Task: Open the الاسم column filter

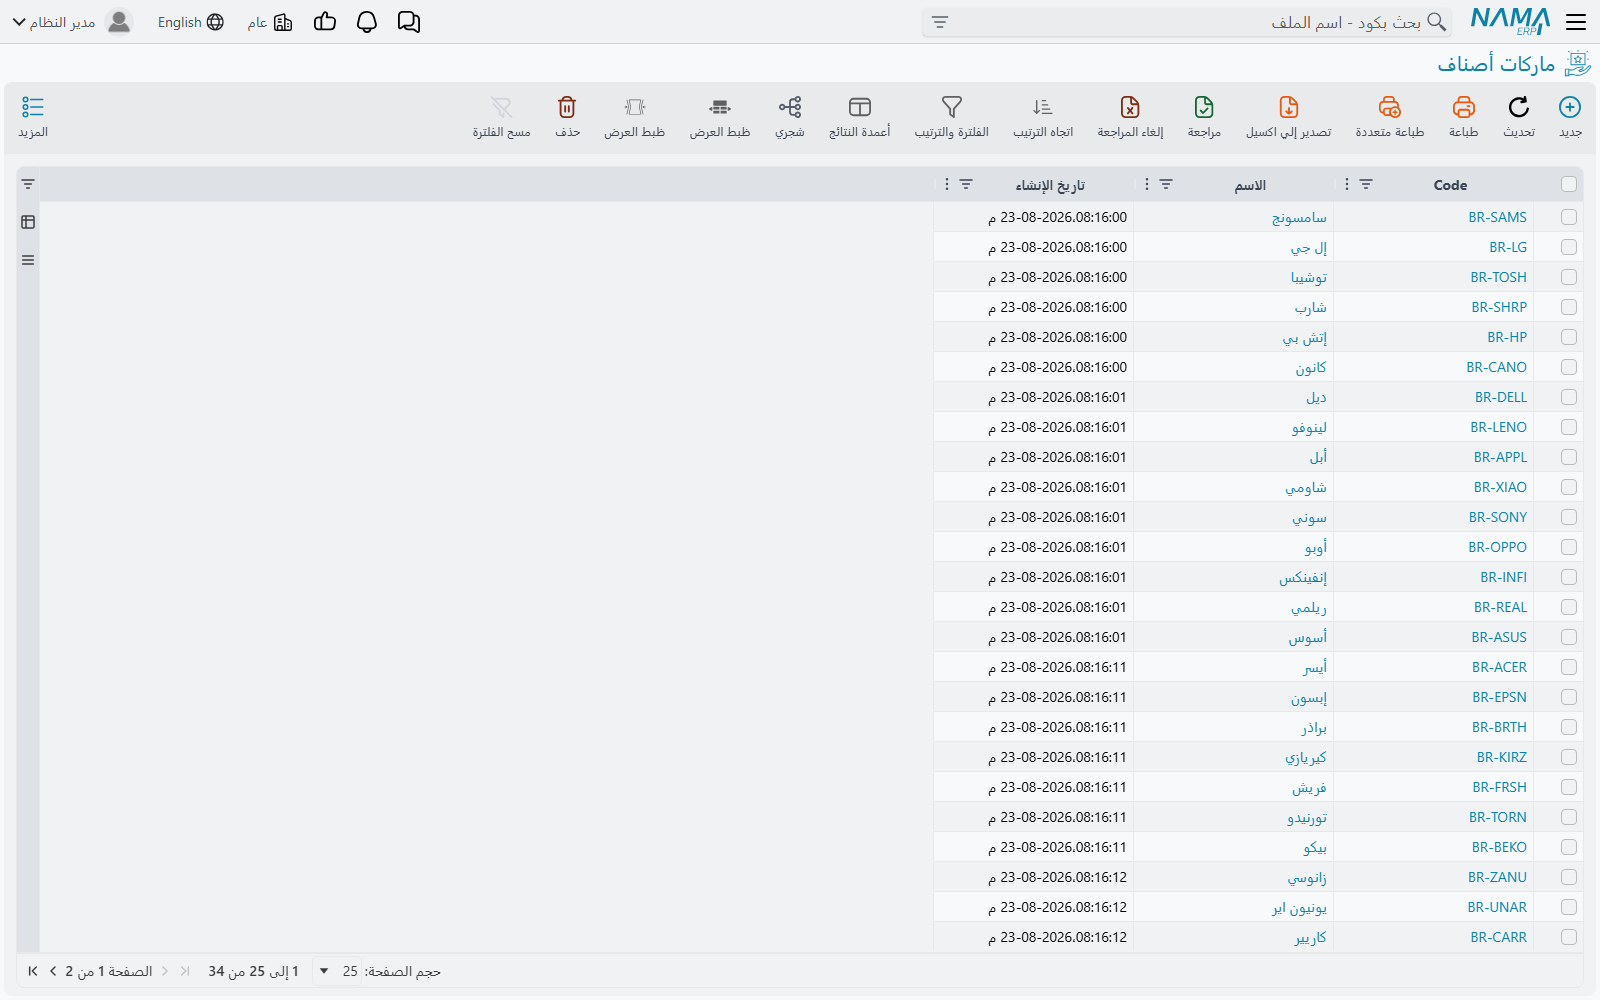Action: pos(1166,184)
